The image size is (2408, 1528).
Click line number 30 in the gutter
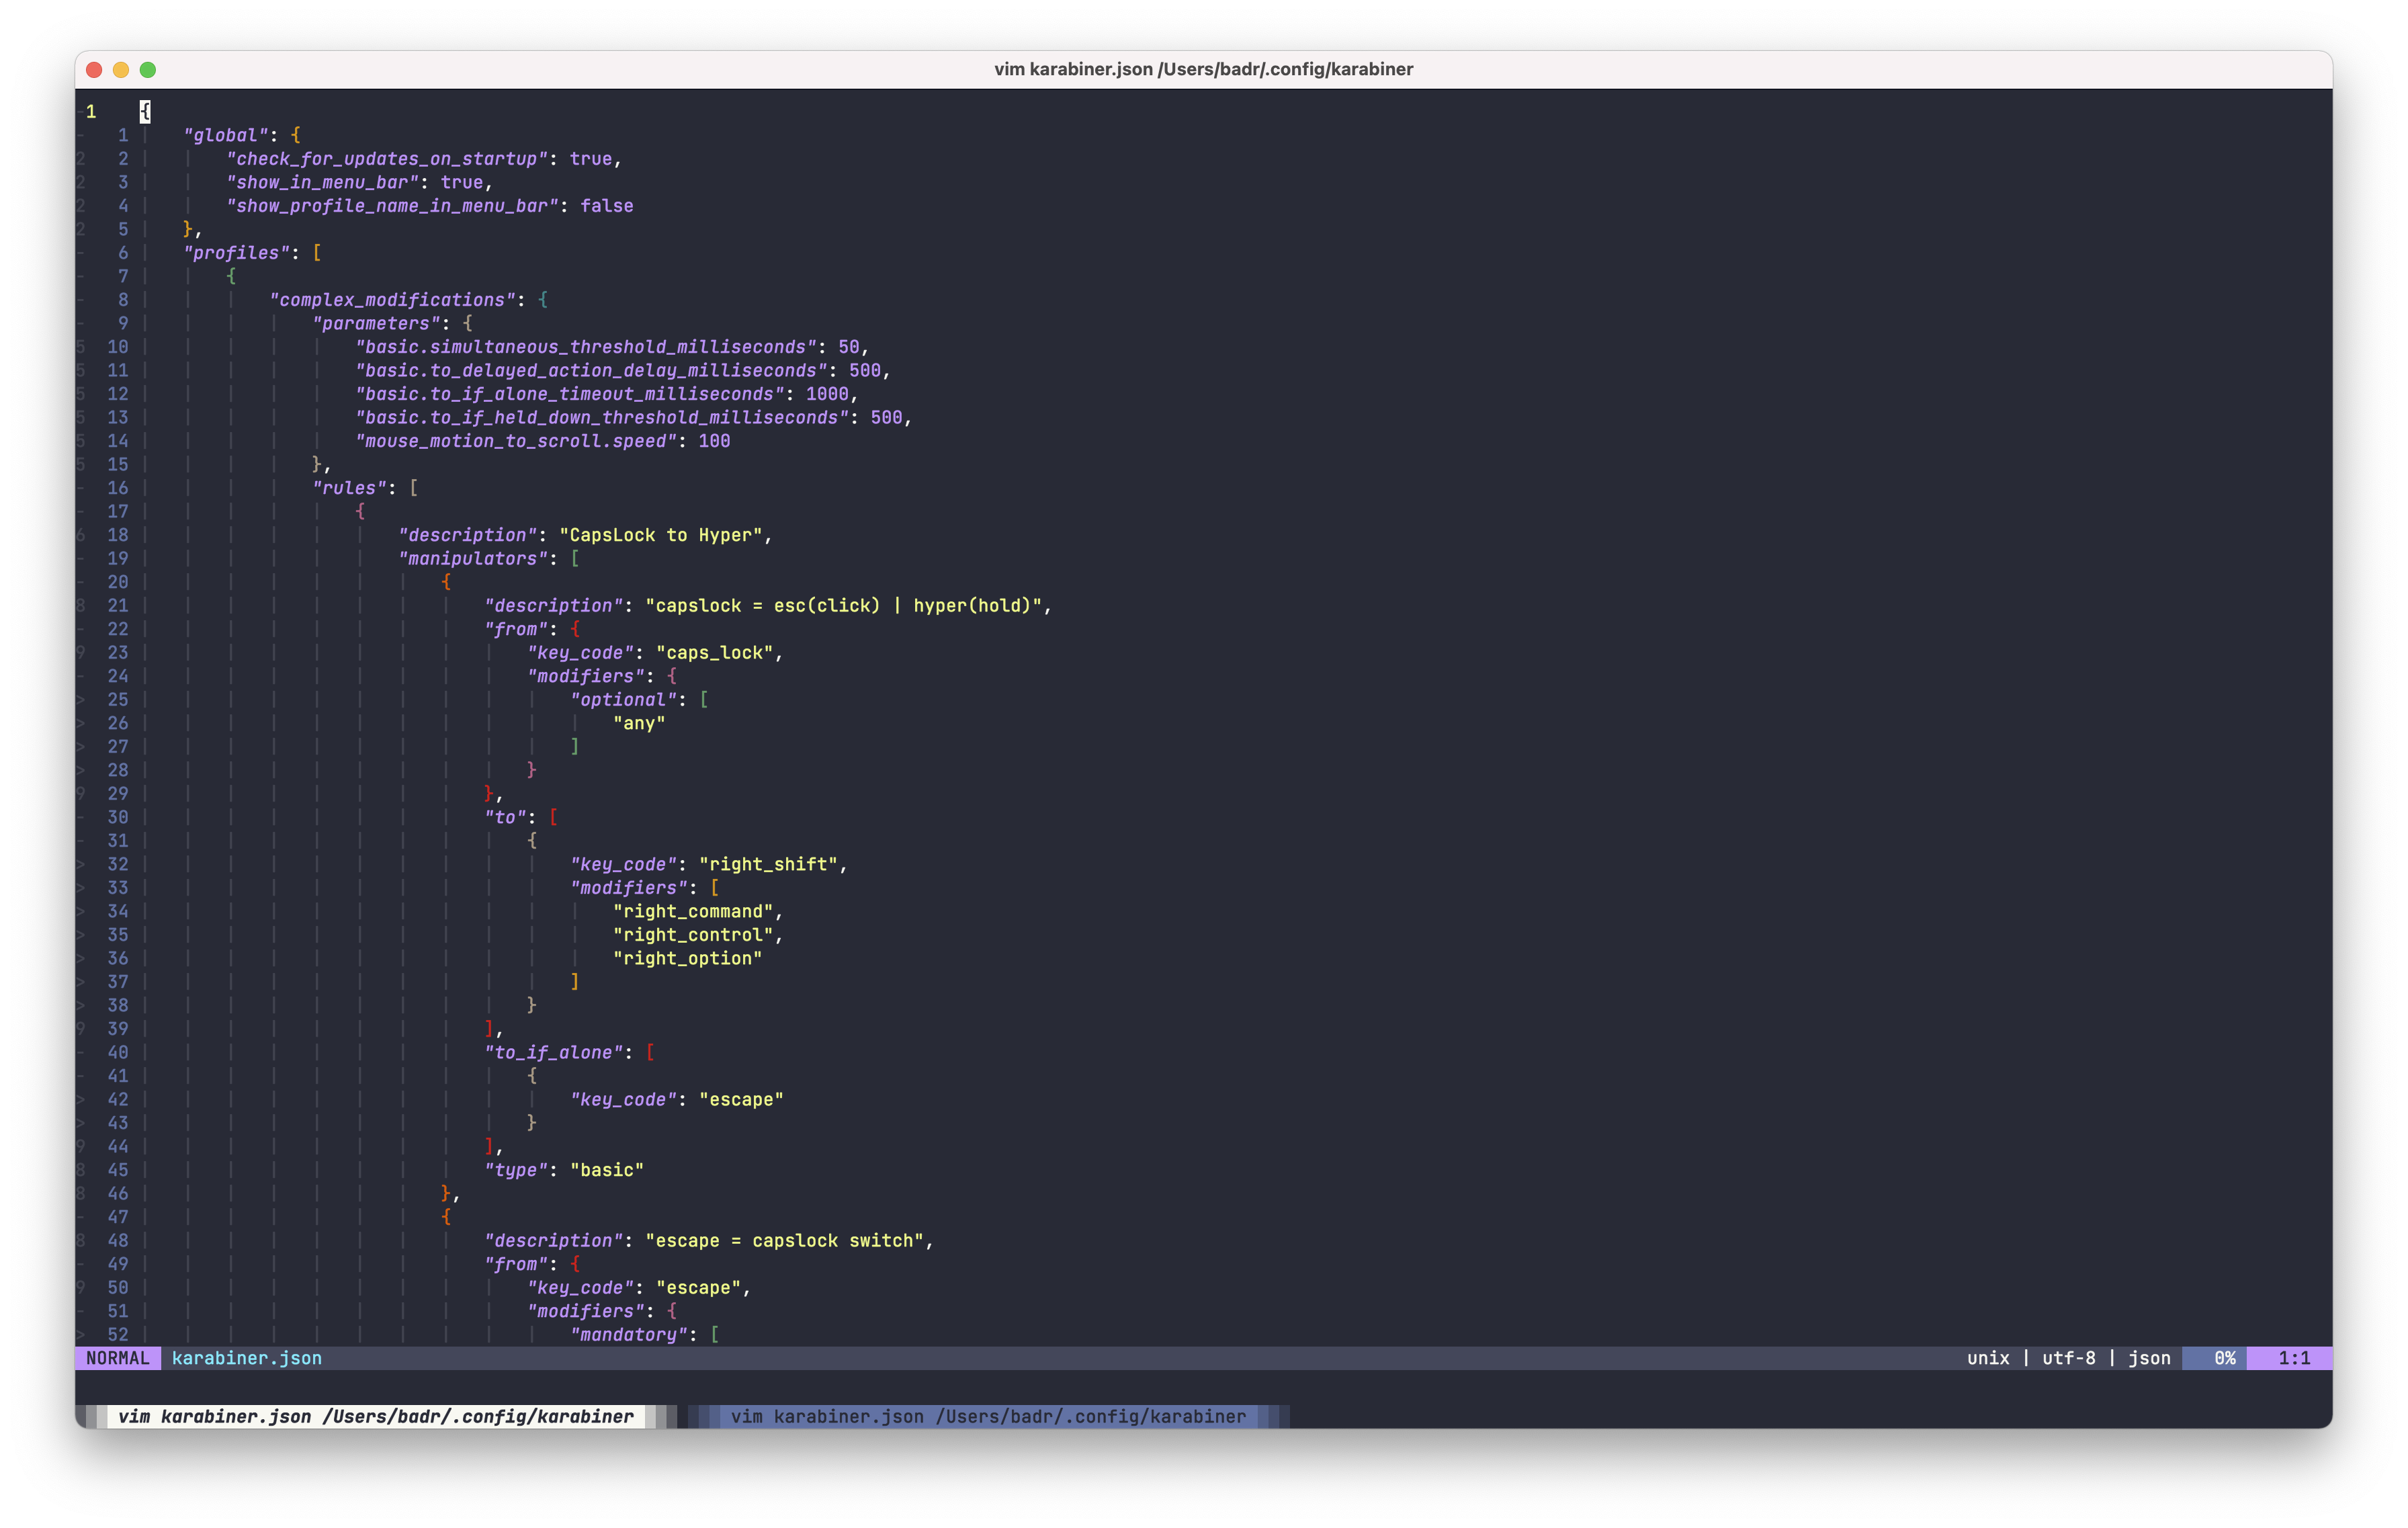pos(117,817)
